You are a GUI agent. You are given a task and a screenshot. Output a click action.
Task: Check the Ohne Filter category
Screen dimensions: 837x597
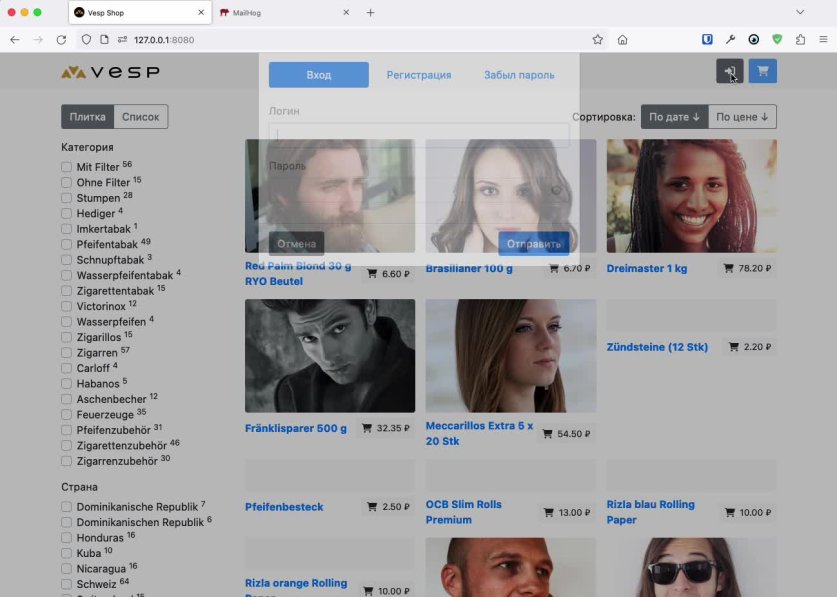click(66, 183)
